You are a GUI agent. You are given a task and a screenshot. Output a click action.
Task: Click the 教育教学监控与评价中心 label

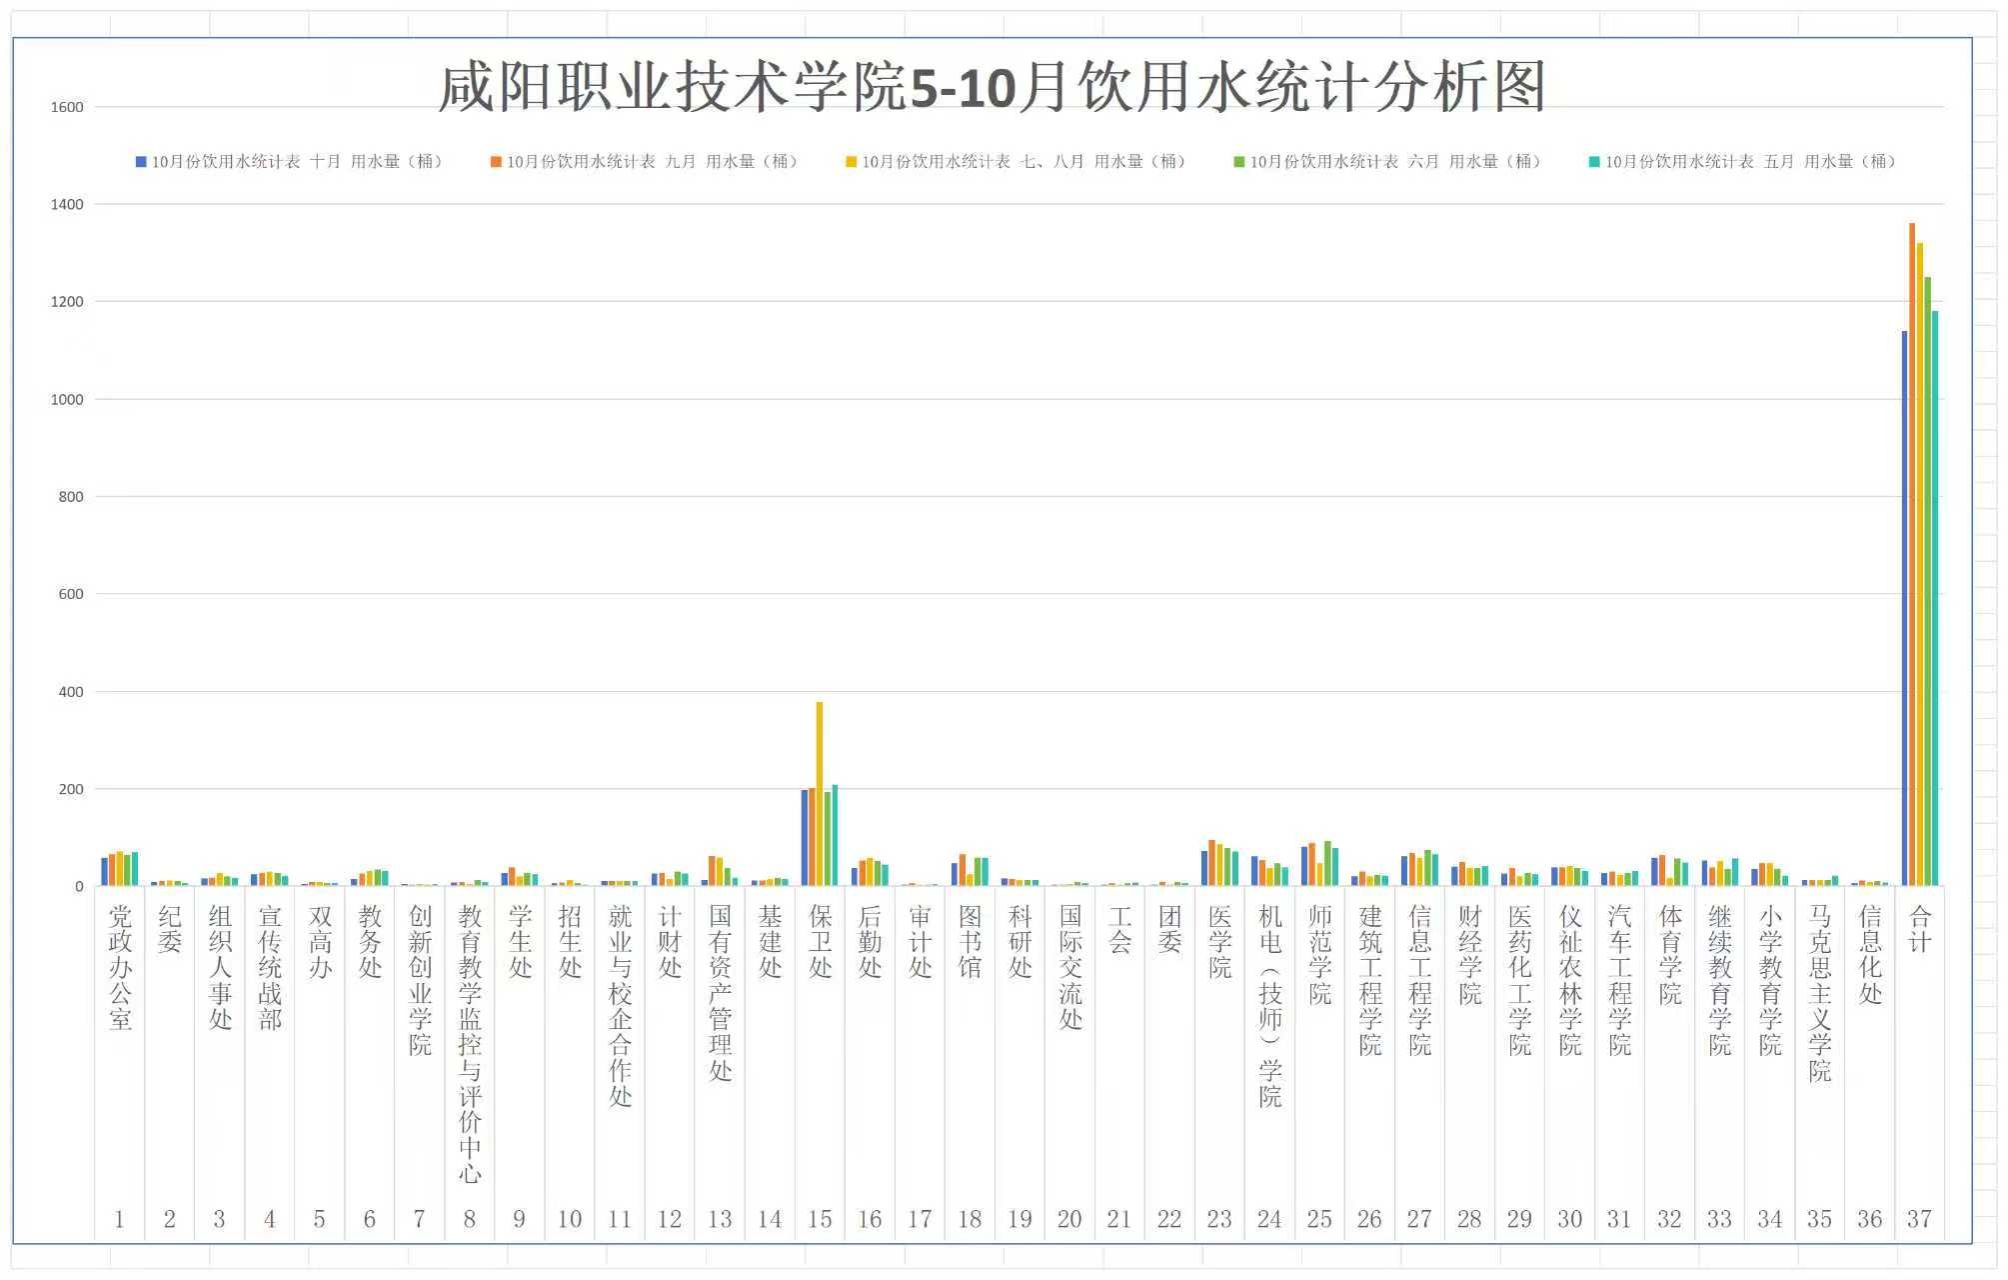pos(470,1043)
